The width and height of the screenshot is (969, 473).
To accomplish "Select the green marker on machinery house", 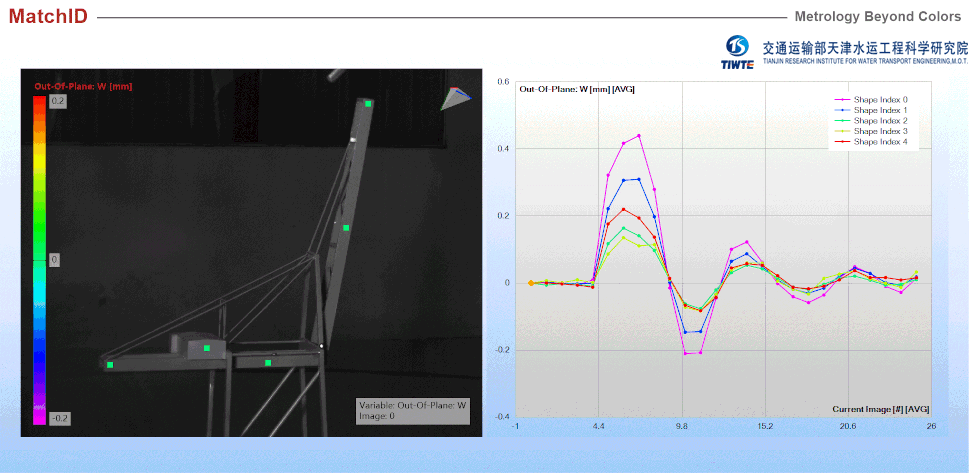I will click(207, 348).
